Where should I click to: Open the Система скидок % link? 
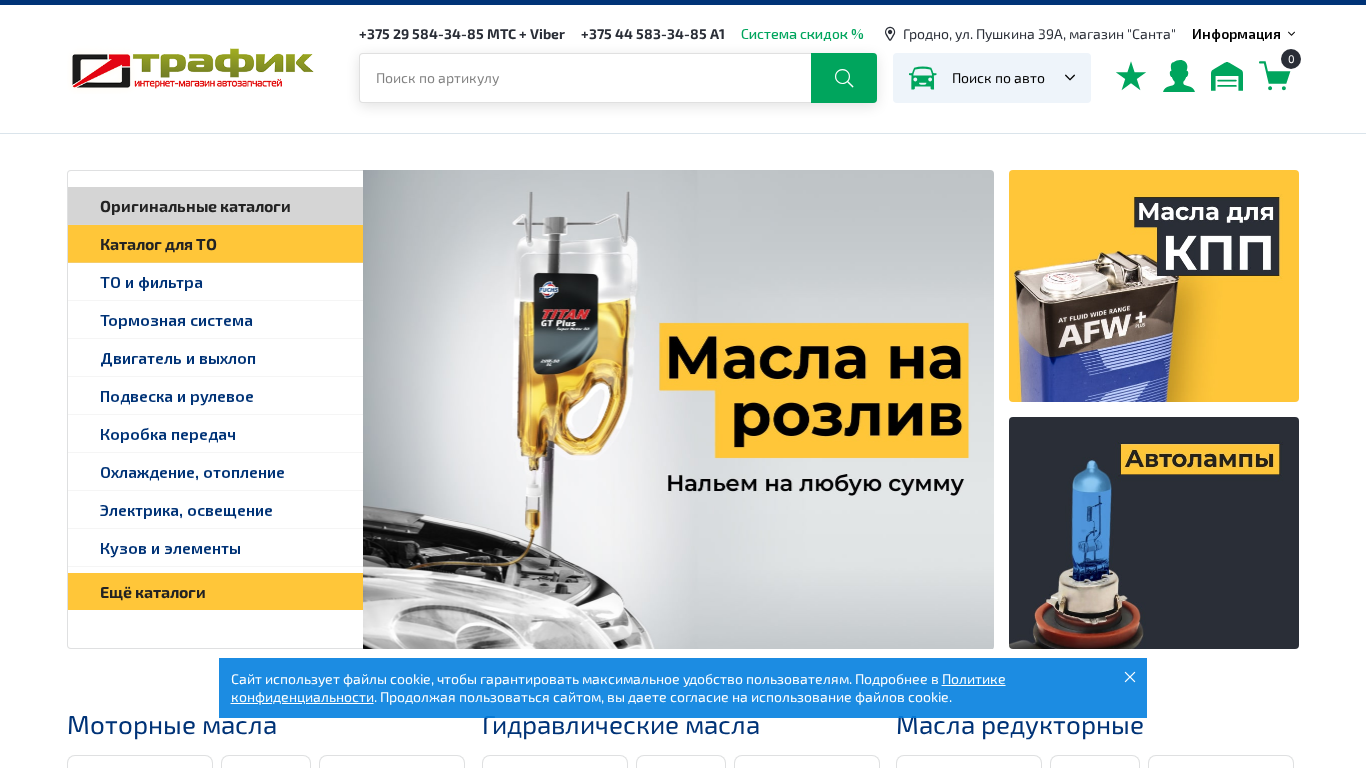click(802, 34)
